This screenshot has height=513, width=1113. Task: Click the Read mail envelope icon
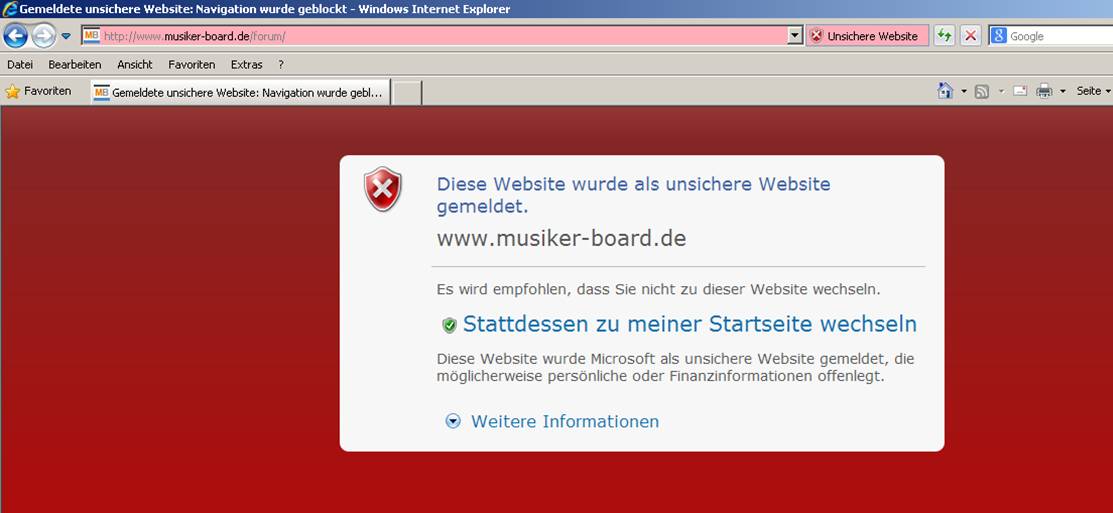[x=1020, y=91]
